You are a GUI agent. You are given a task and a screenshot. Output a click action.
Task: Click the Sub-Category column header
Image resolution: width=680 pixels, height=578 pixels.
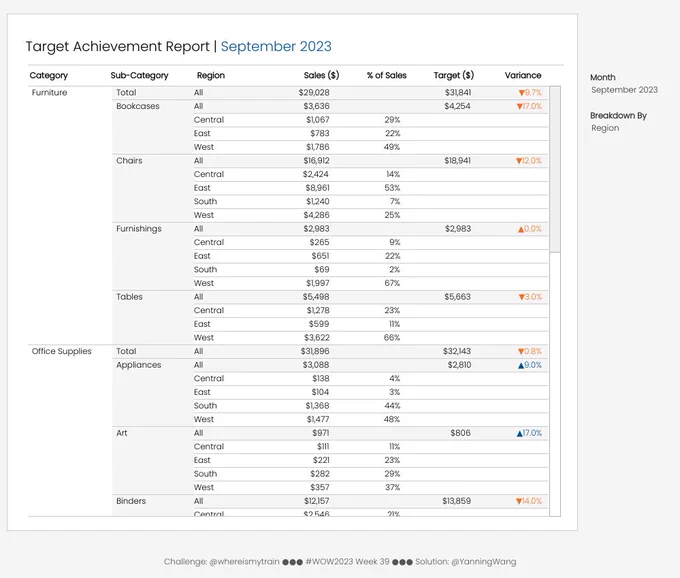(139, 75)
